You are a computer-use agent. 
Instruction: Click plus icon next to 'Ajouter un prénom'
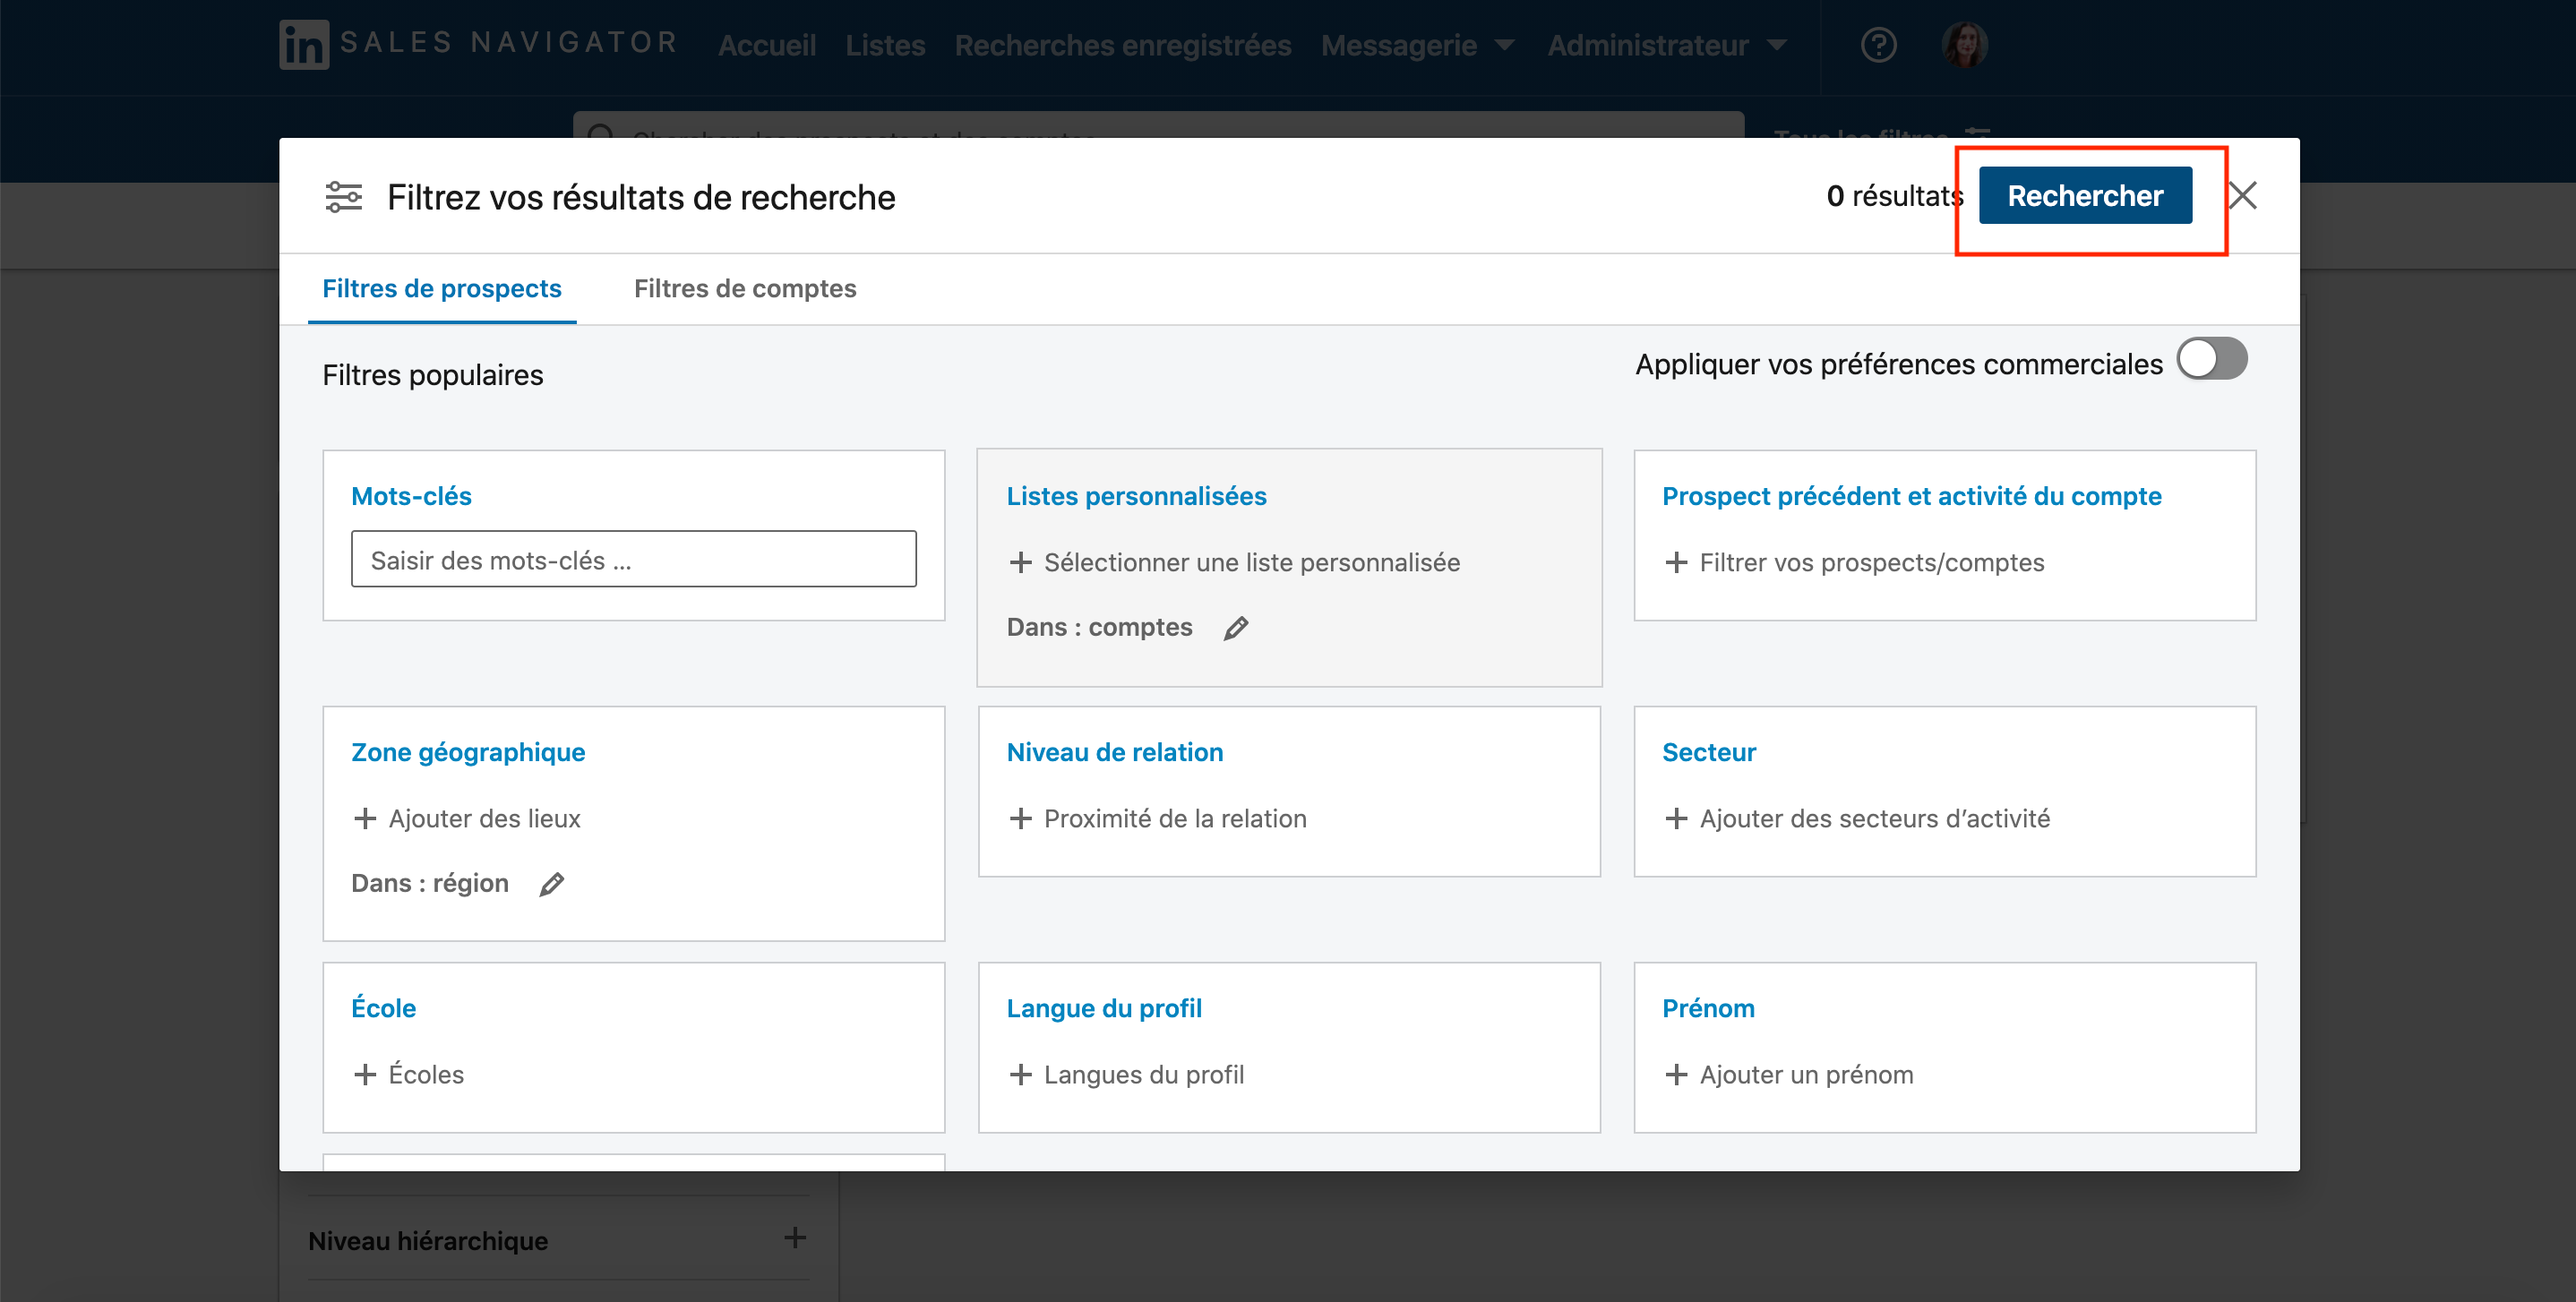click(x=1676, y=1075)
